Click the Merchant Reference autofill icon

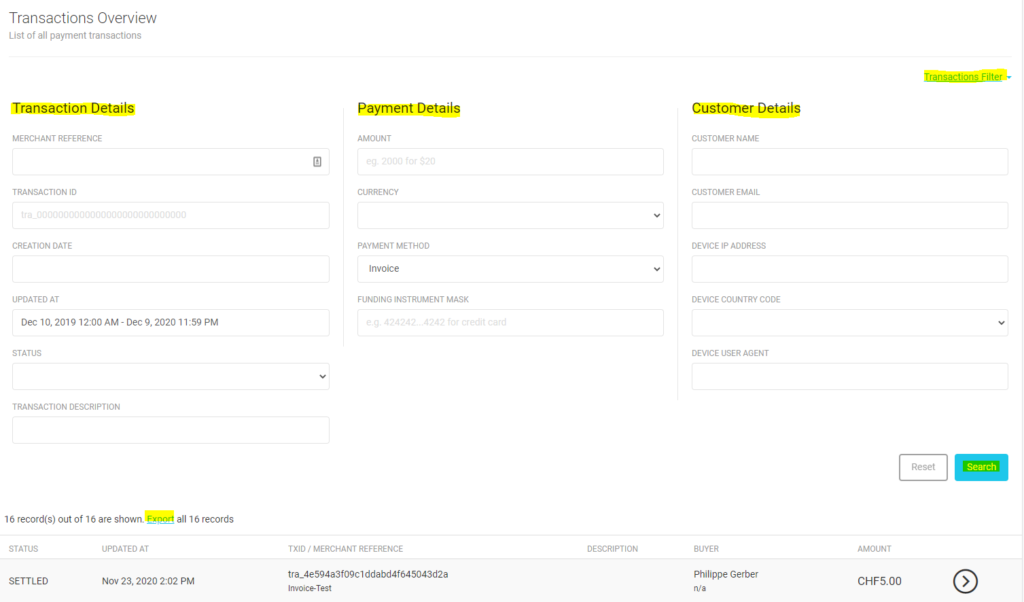point(317,162)
